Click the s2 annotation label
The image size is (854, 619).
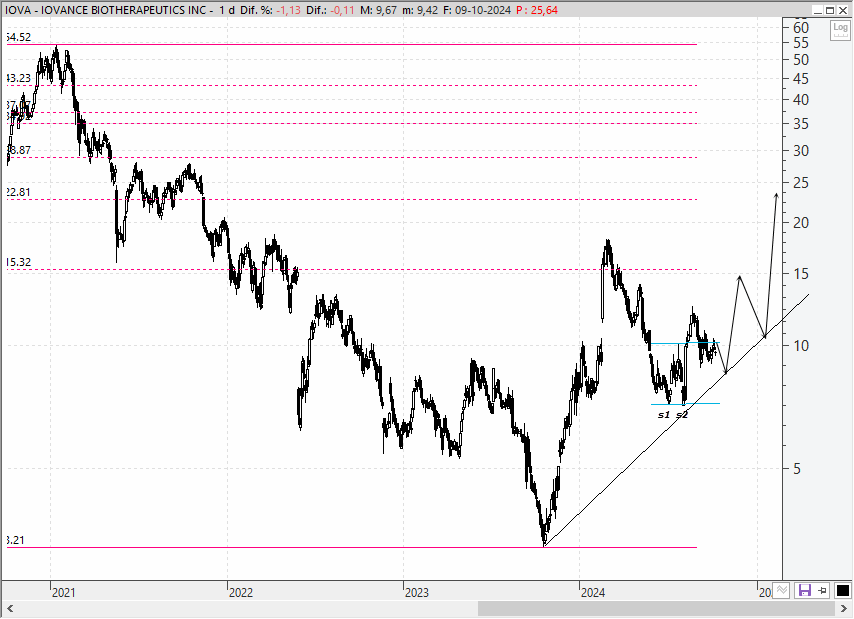(682, 415)
